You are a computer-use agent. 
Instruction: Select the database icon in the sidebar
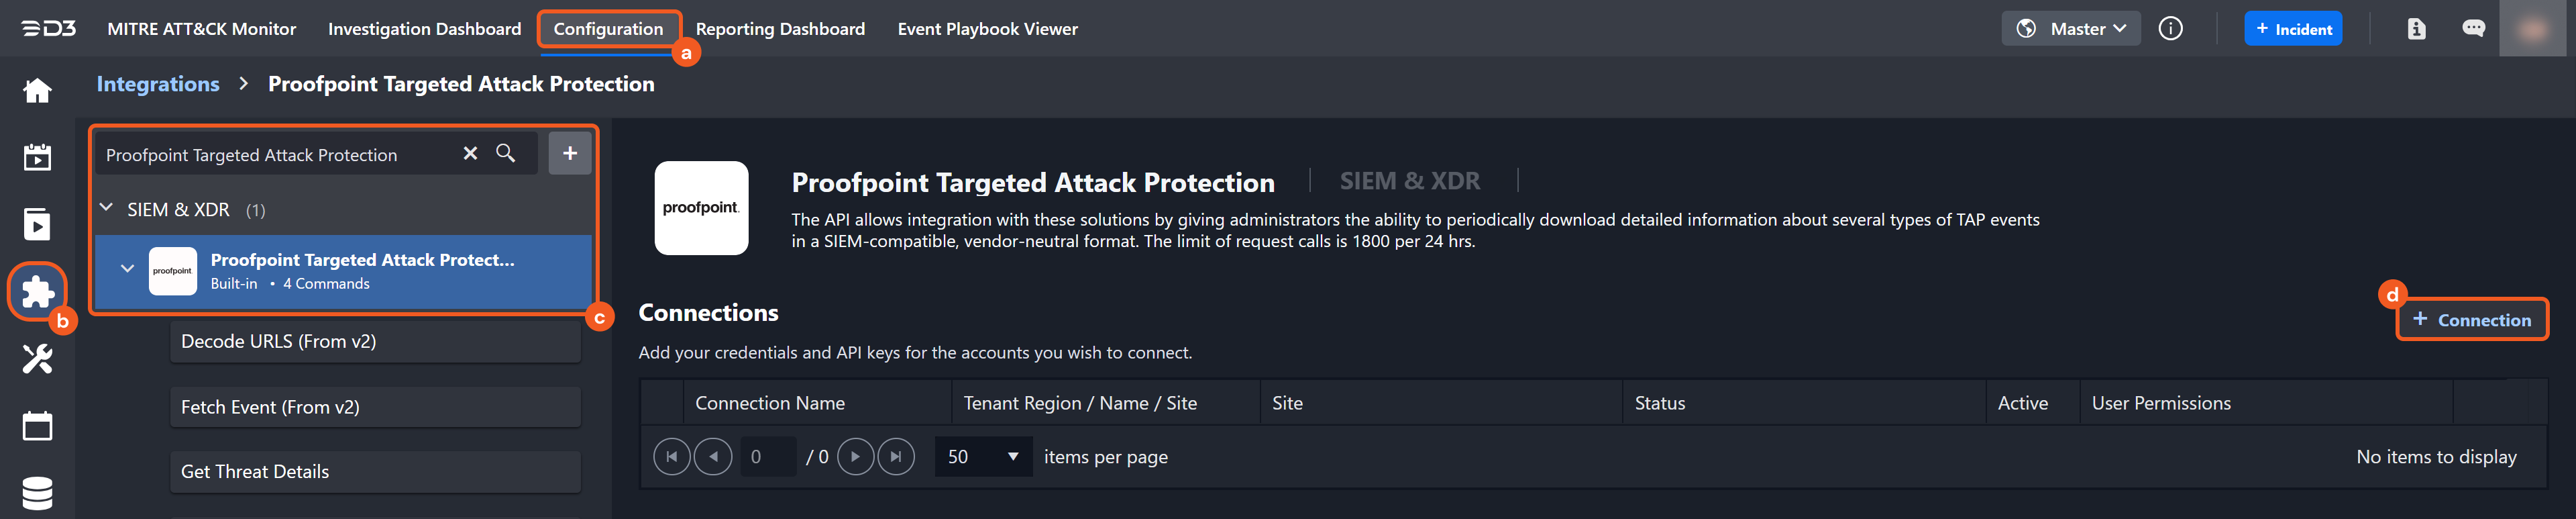click(36, 492)
